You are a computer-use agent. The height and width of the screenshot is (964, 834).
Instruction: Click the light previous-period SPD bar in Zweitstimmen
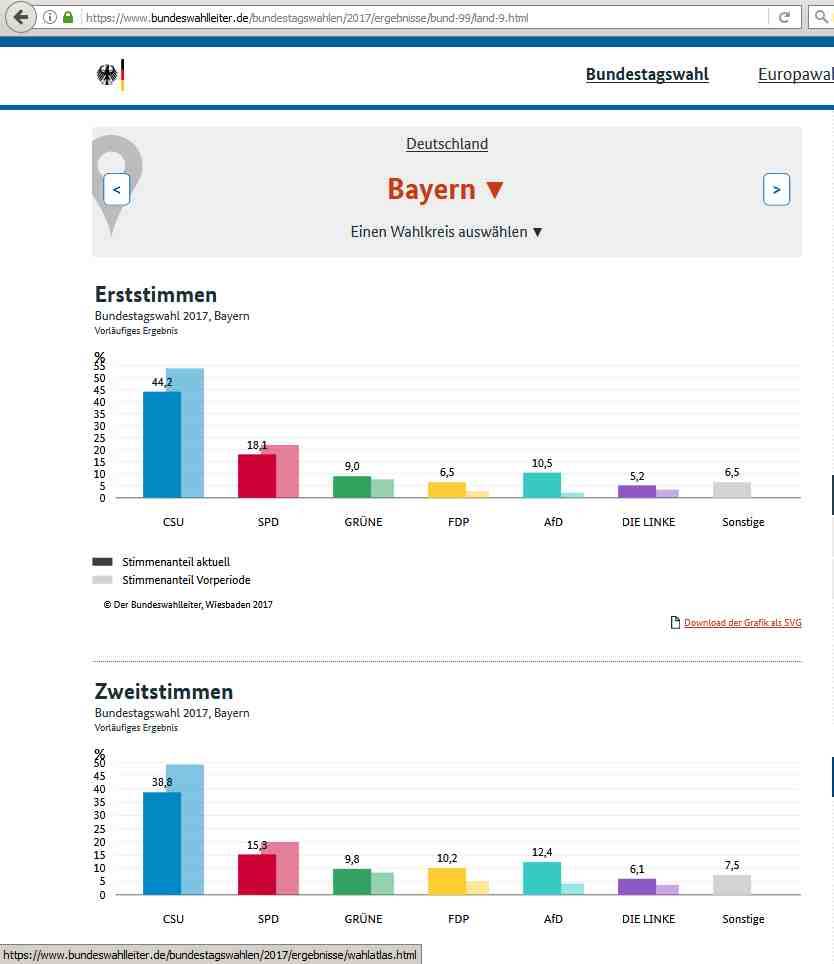(x=287, y=868)
